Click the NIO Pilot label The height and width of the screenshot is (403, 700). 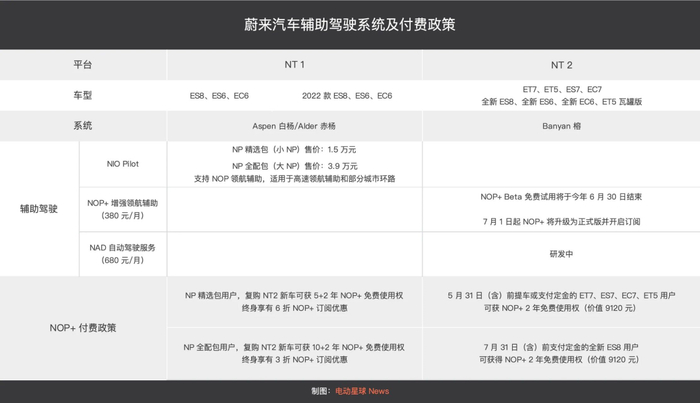pyautogui.click(x=123, y=164)
